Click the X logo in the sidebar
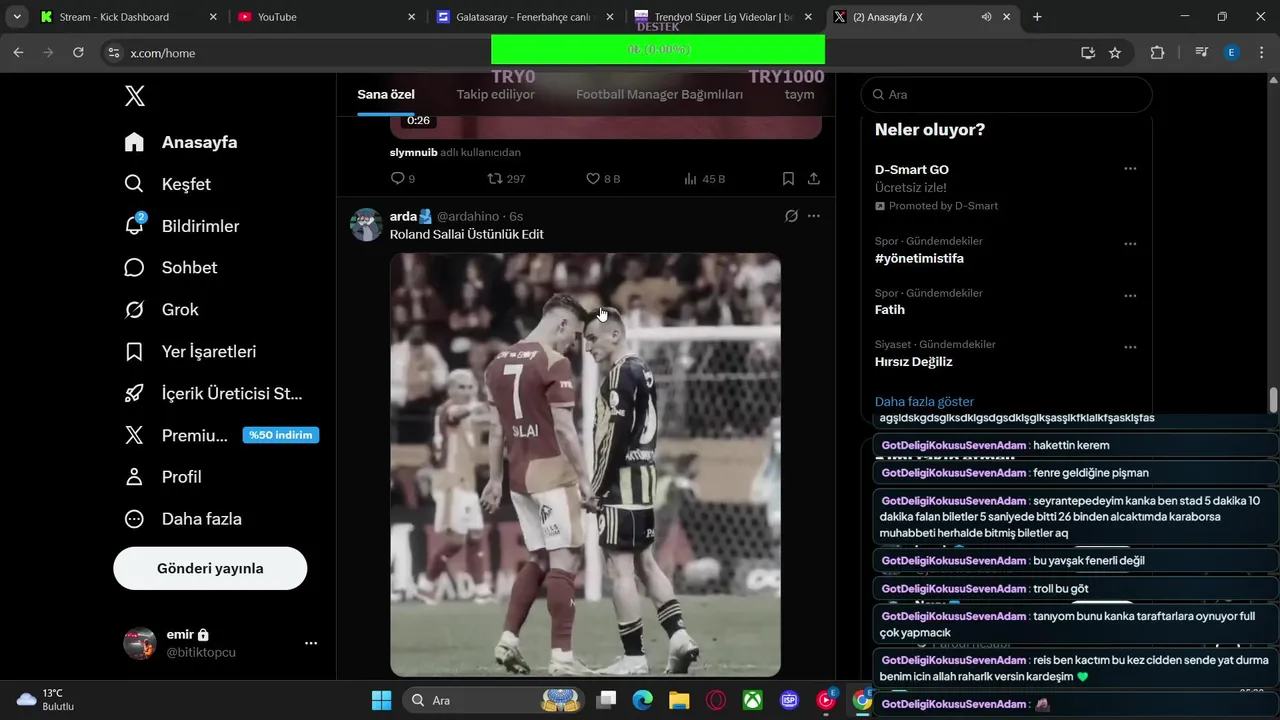 pos(135,96)
